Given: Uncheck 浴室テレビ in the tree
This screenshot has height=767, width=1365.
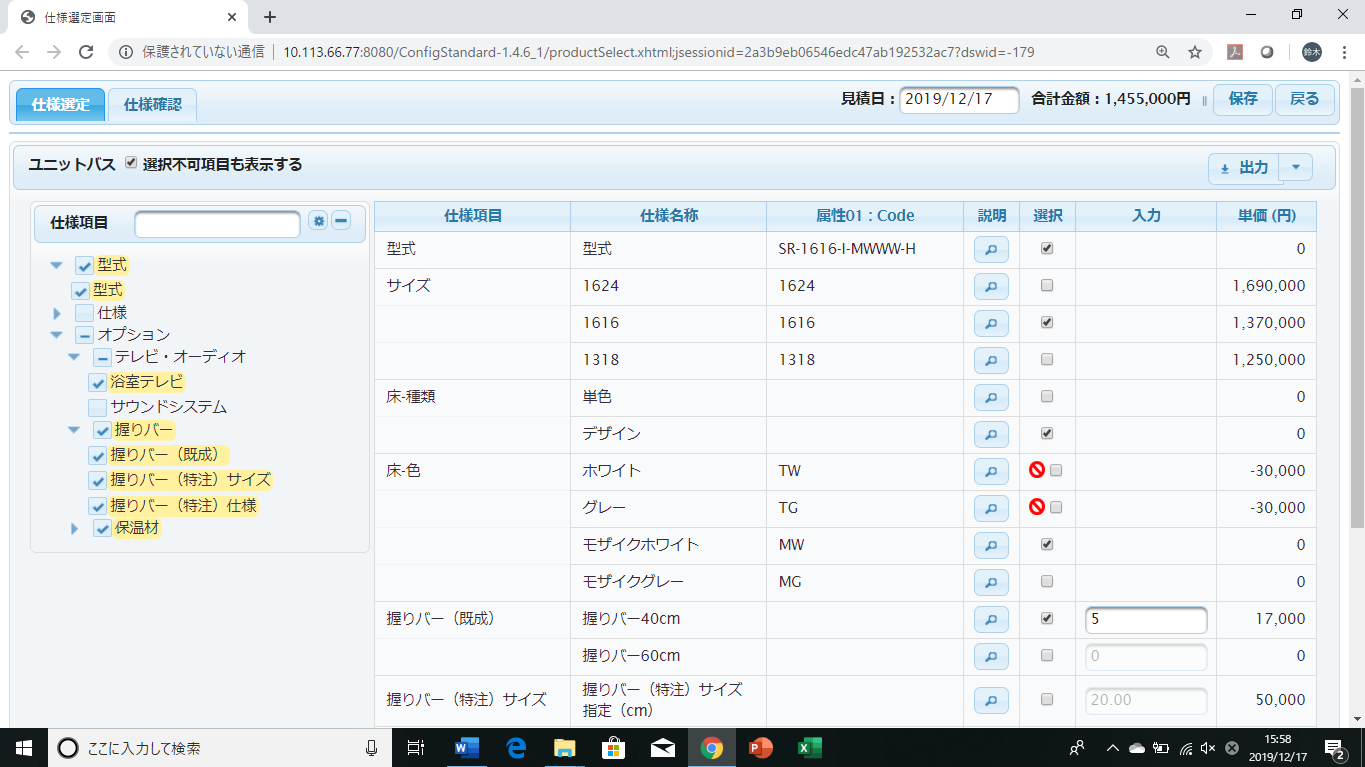Looking at the screenshot, I should point(96,382).
